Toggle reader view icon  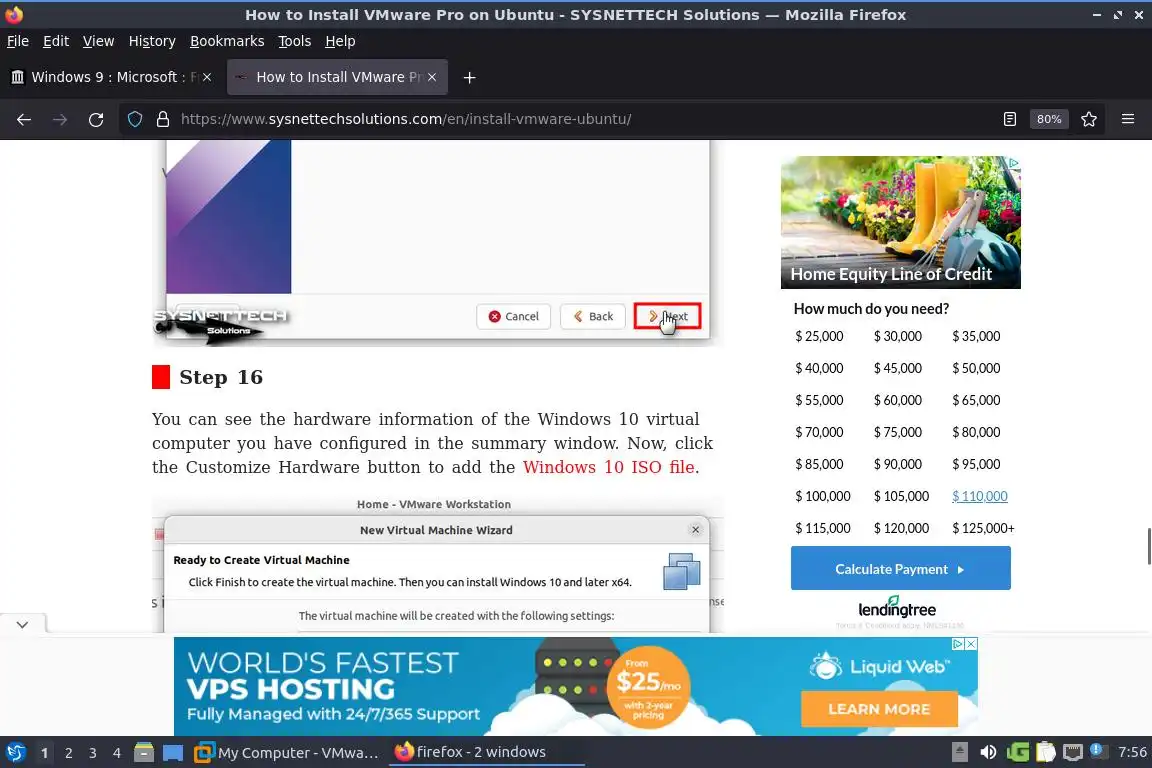click(x=1009, y=119)
